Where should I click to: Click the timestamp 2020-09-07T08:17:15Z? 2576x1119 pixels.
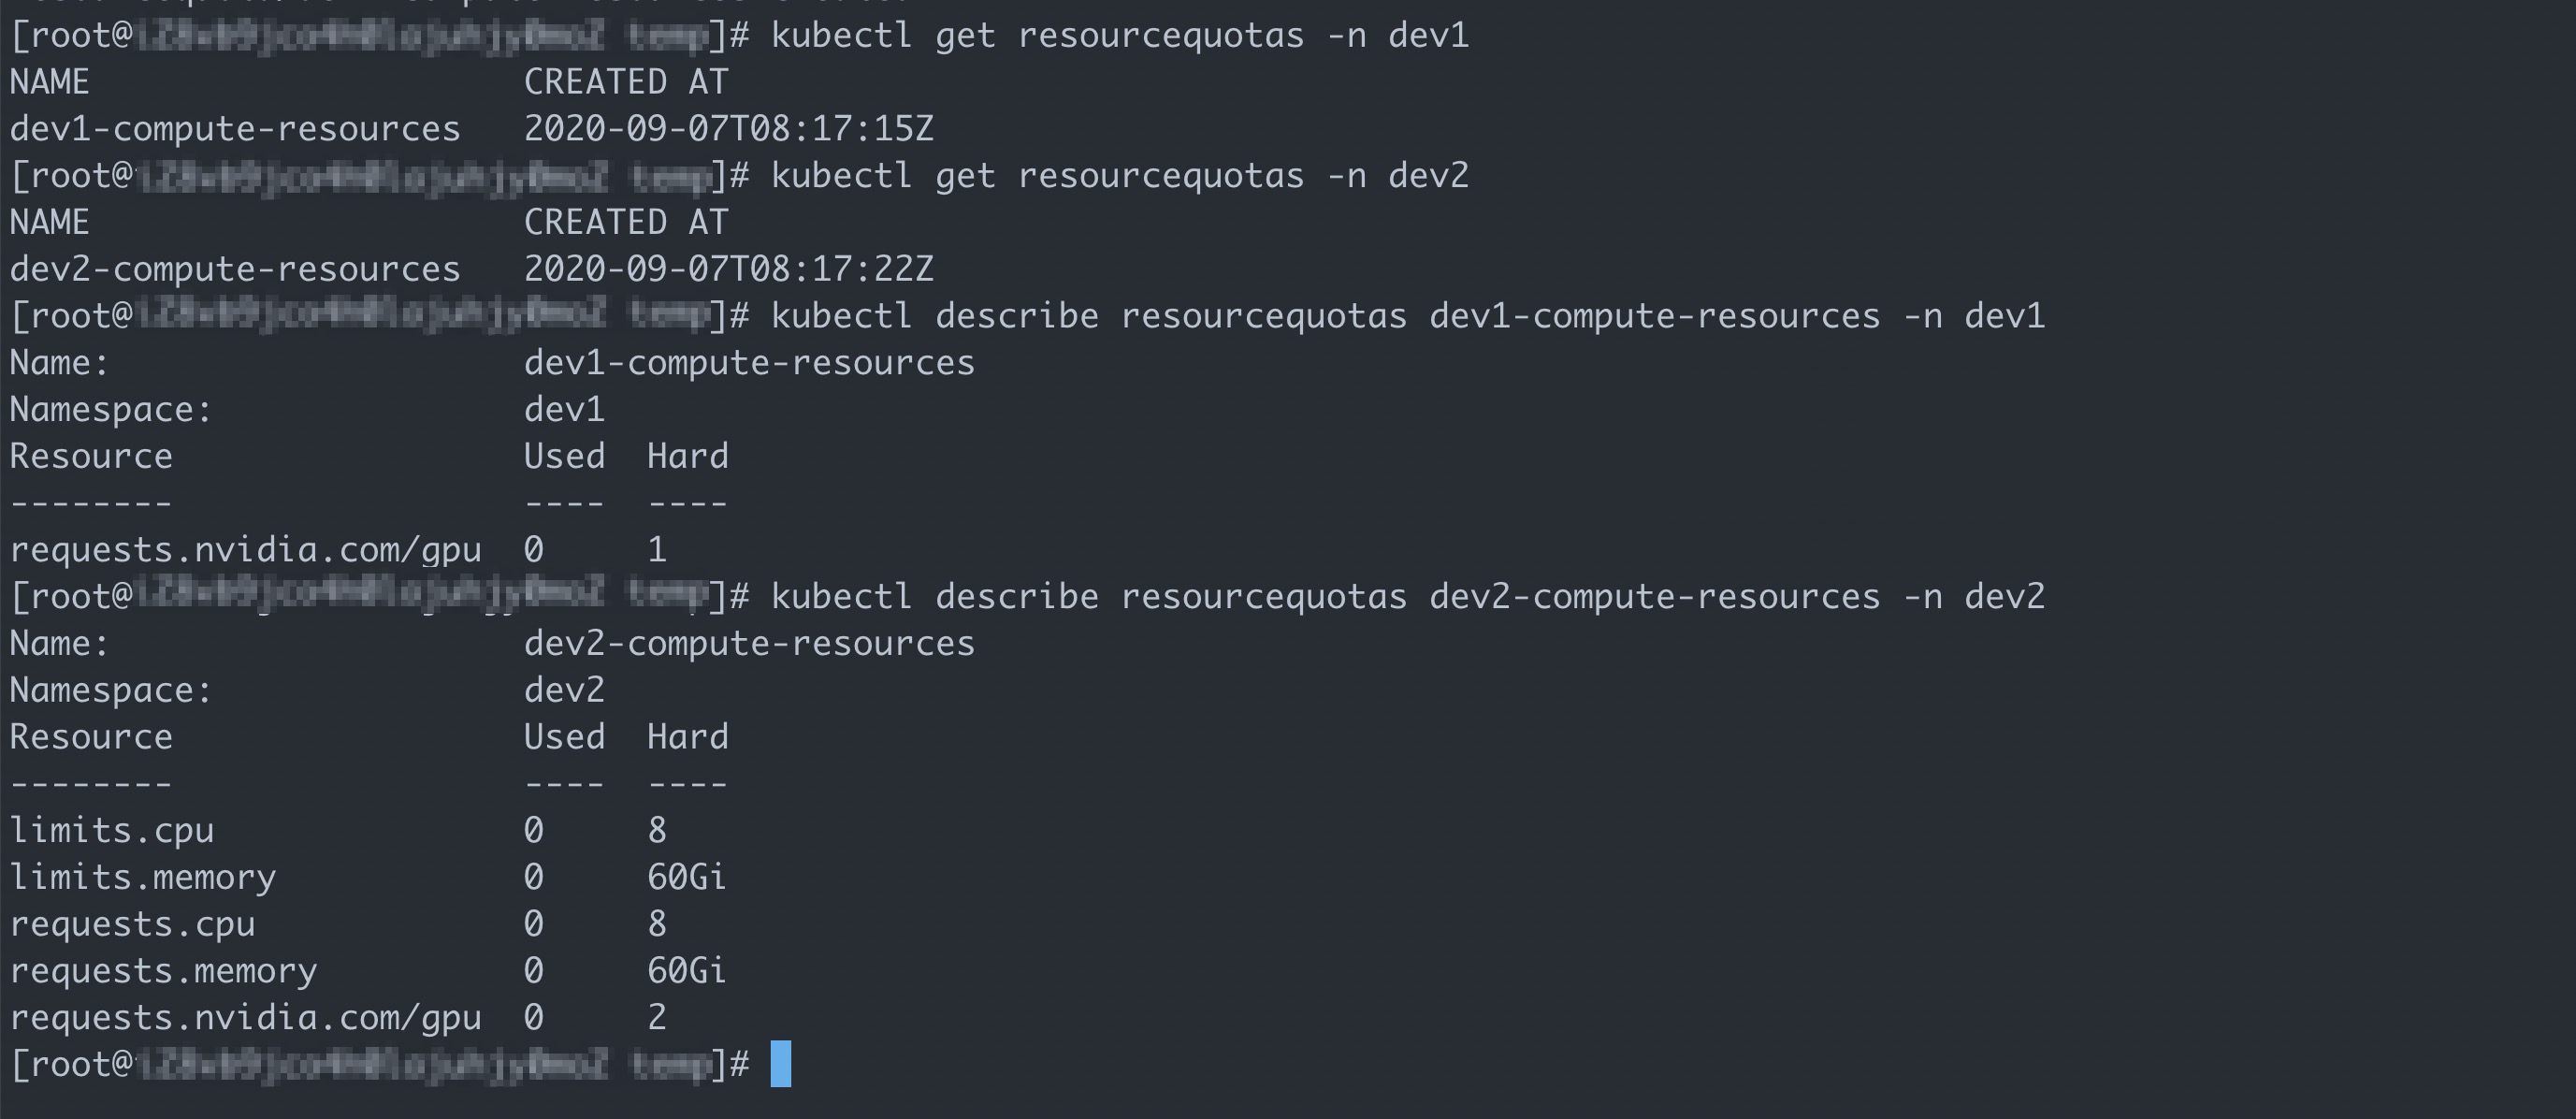click(x=729, y=129)
